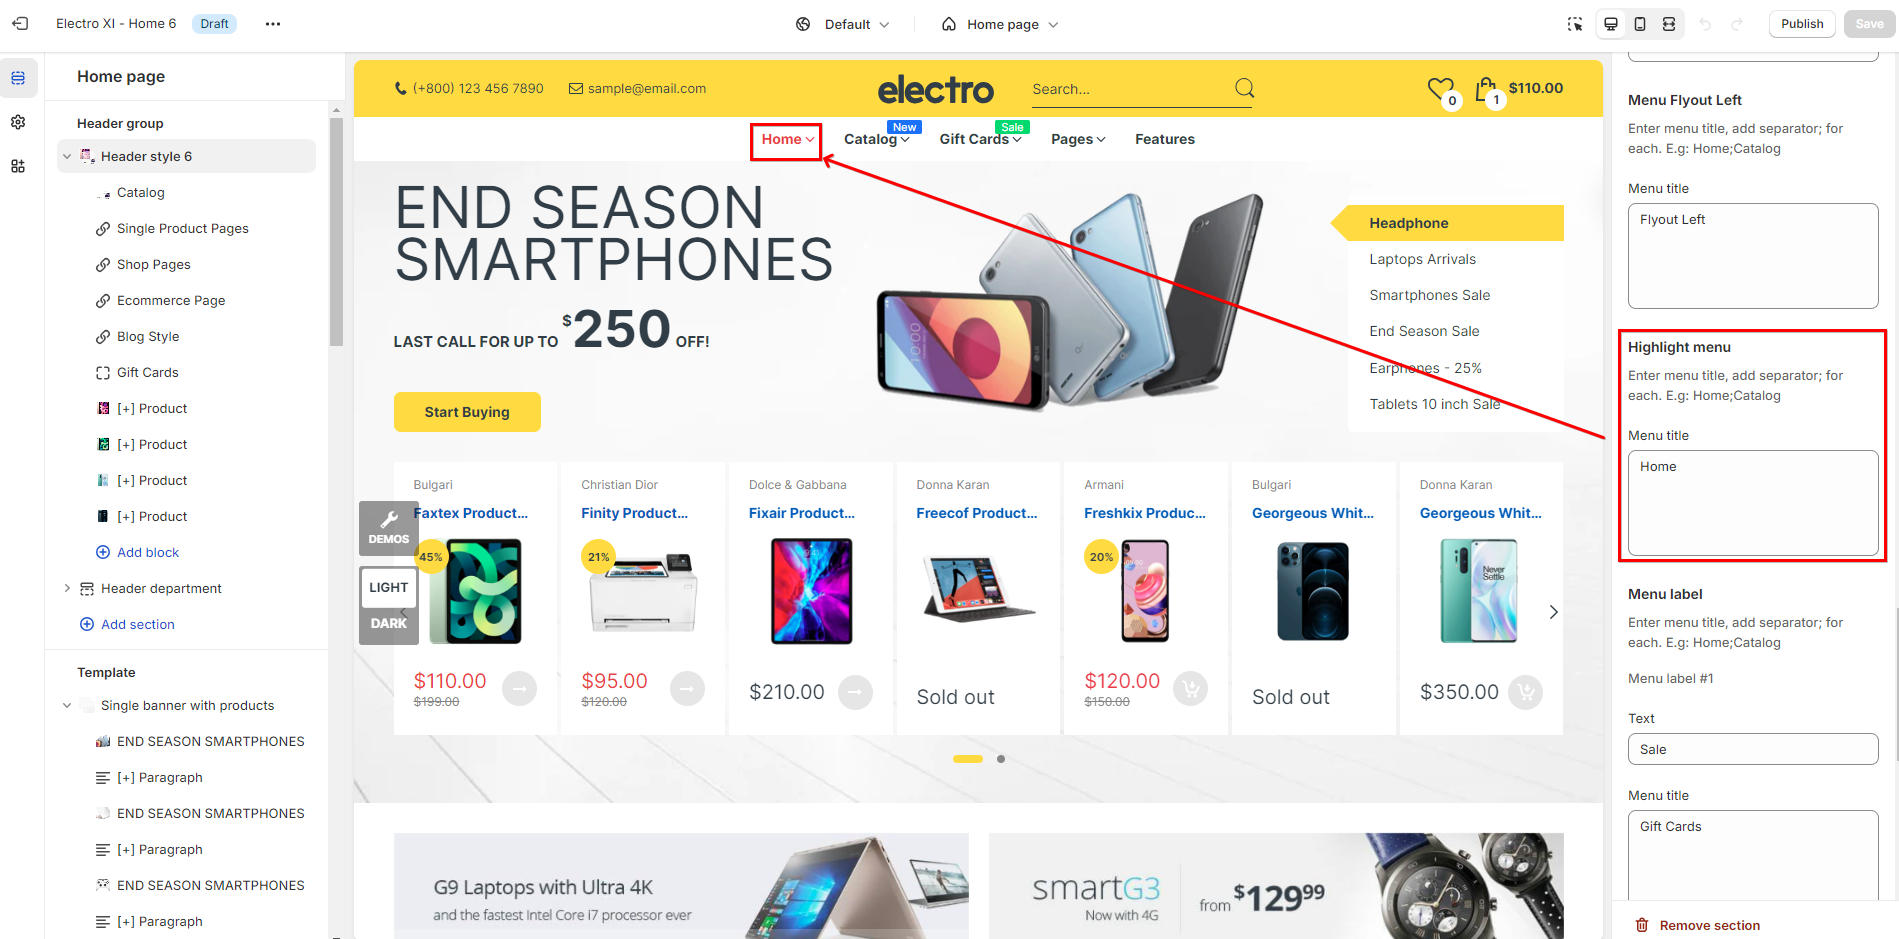Open the three-dot more actions menu
The height and width of the screenshot is (939, 1899).
click(273, 24)
